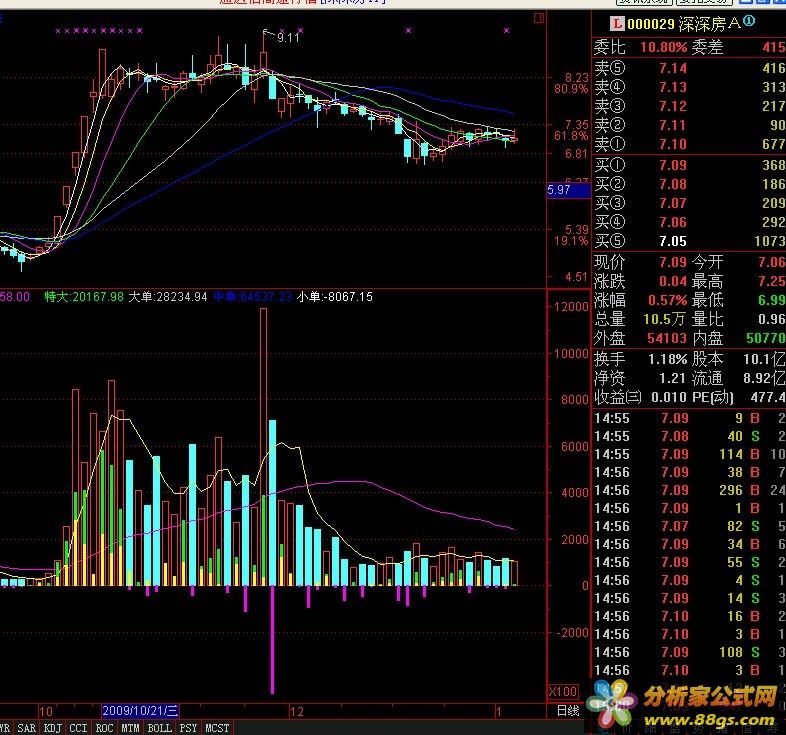Click the 小单:-8067.15 indicator value

point(335,297)
